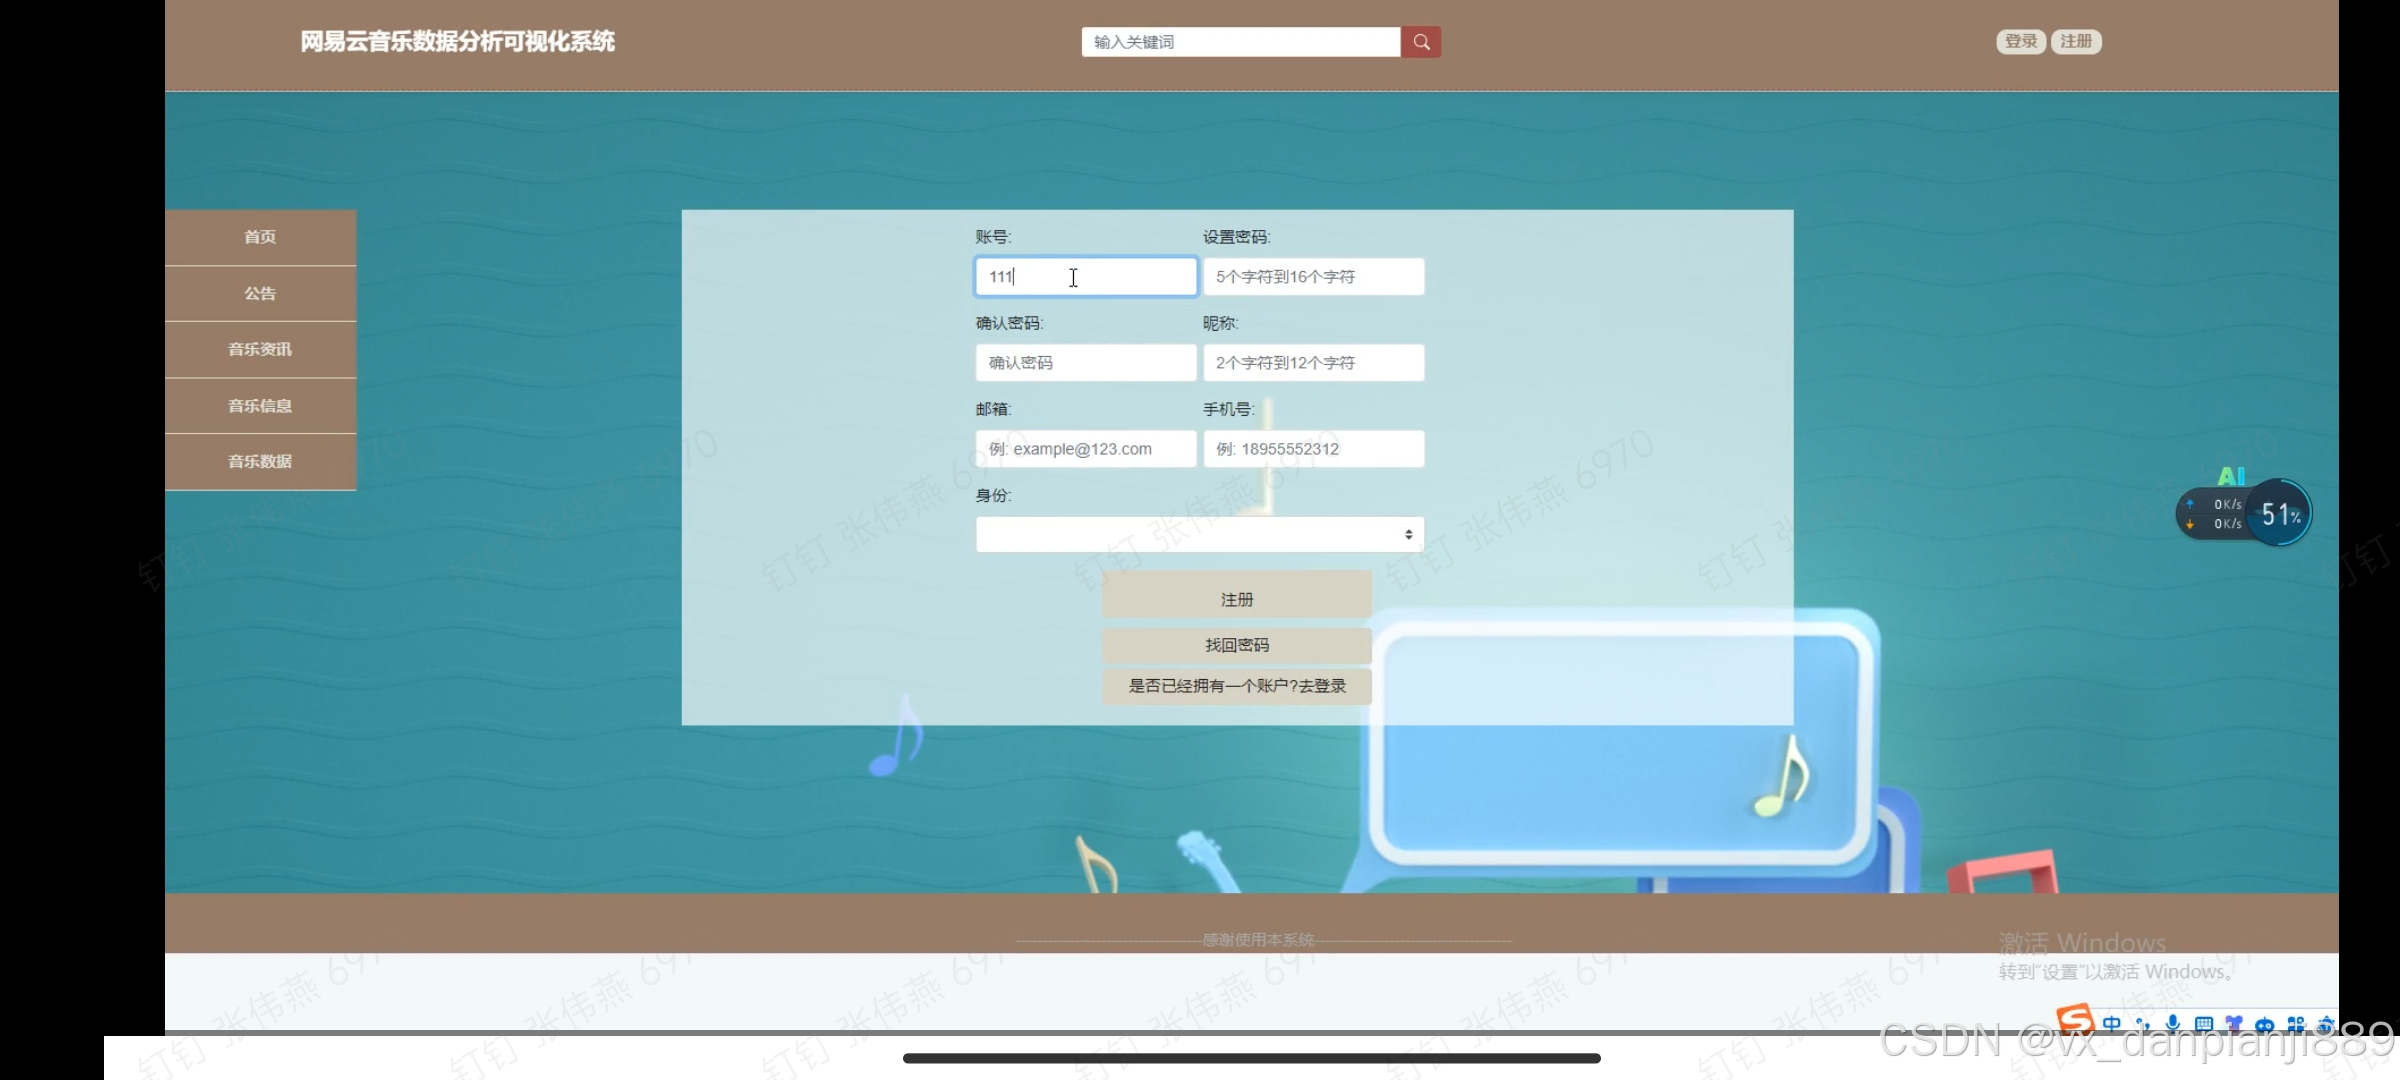Open the Sogou soft keyboard icon
The height and width of the screenshot is (1080, 2400).
coord(2203,1024)
